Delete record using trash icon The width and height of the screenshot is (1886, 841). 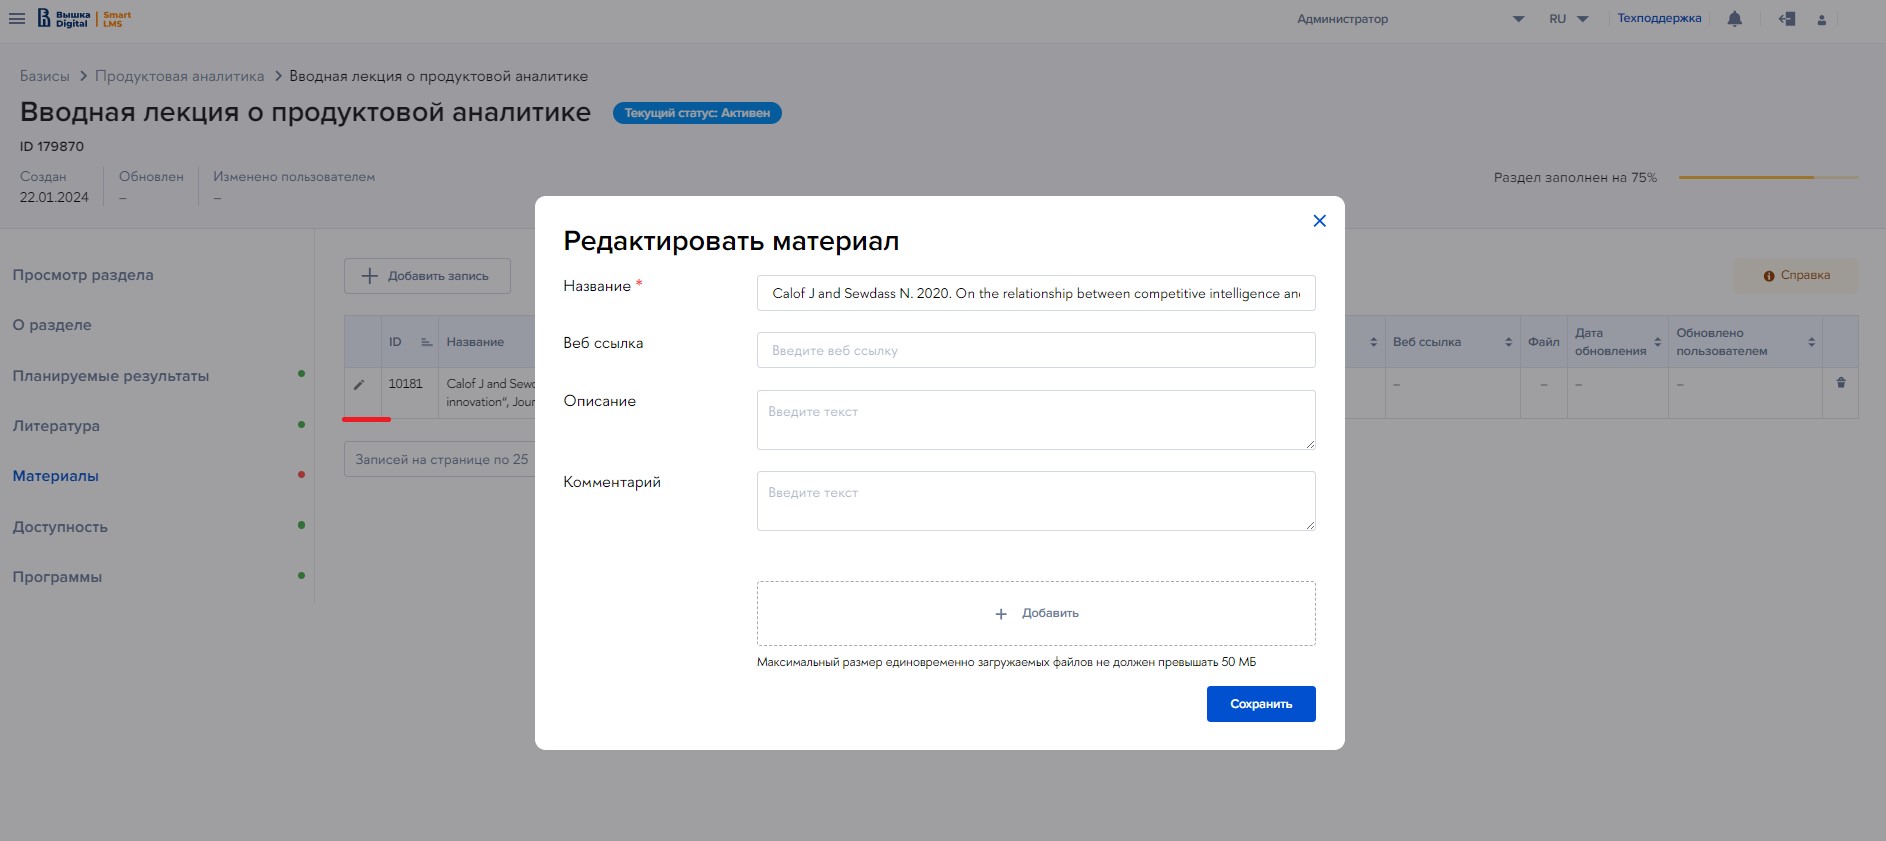(1841, 383)
